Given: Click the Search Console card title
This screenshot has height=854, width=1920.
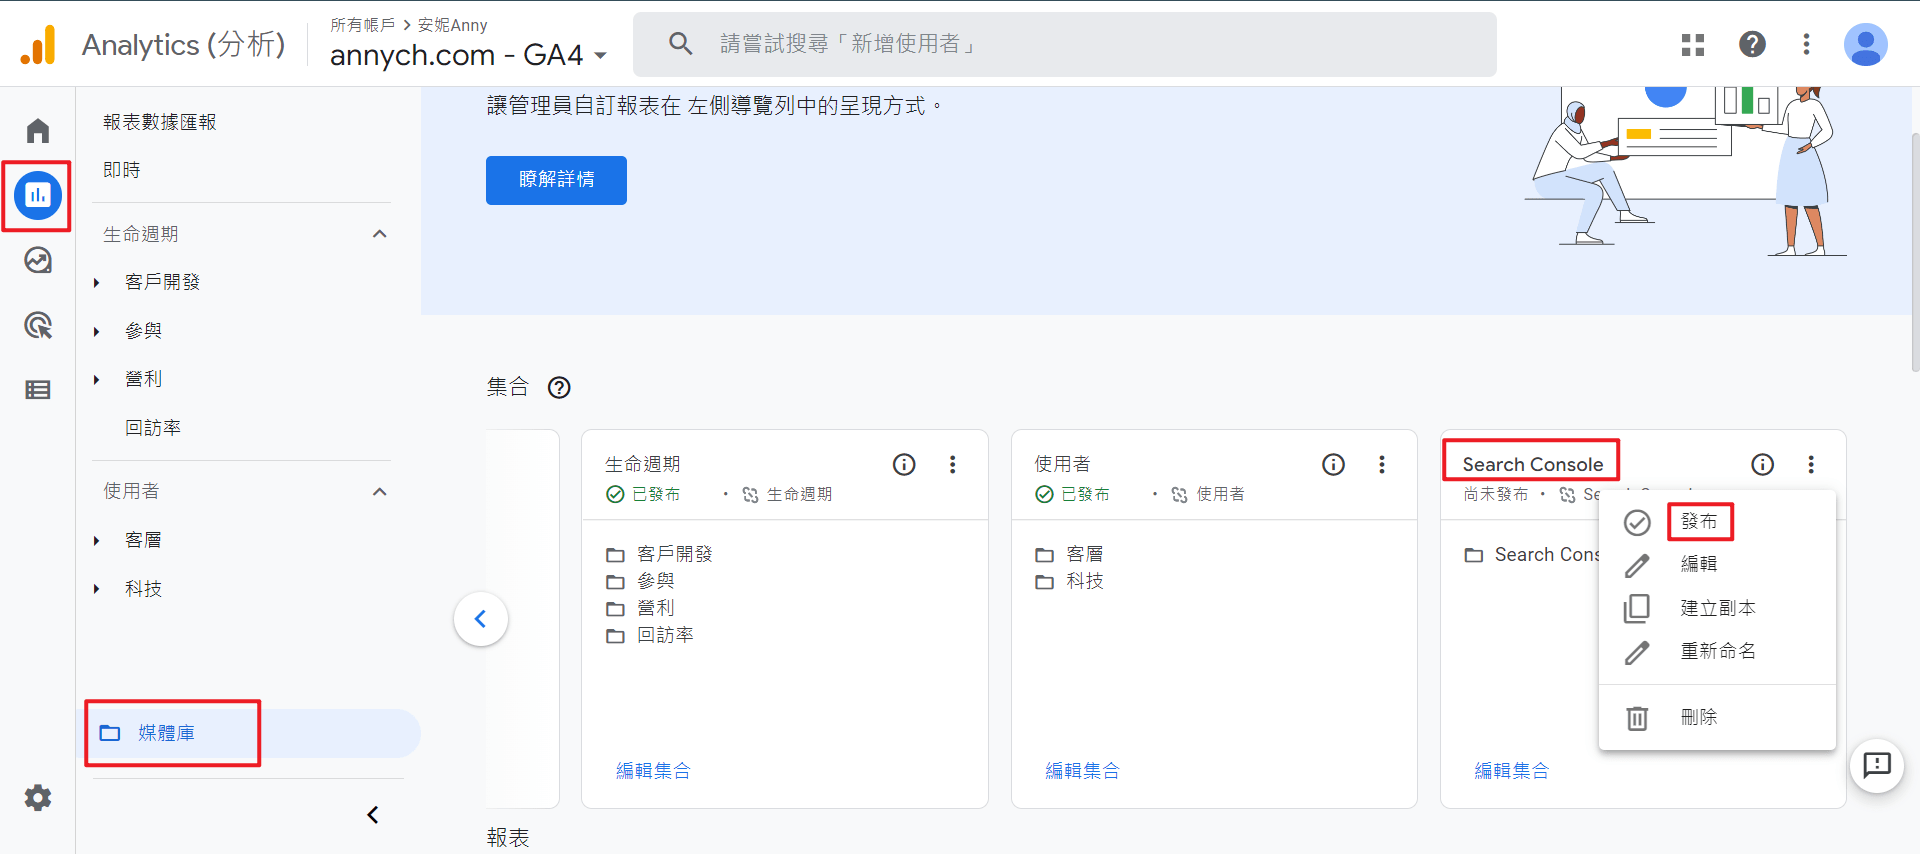Looking at the screenshot, I should [x=1532, y=464].
